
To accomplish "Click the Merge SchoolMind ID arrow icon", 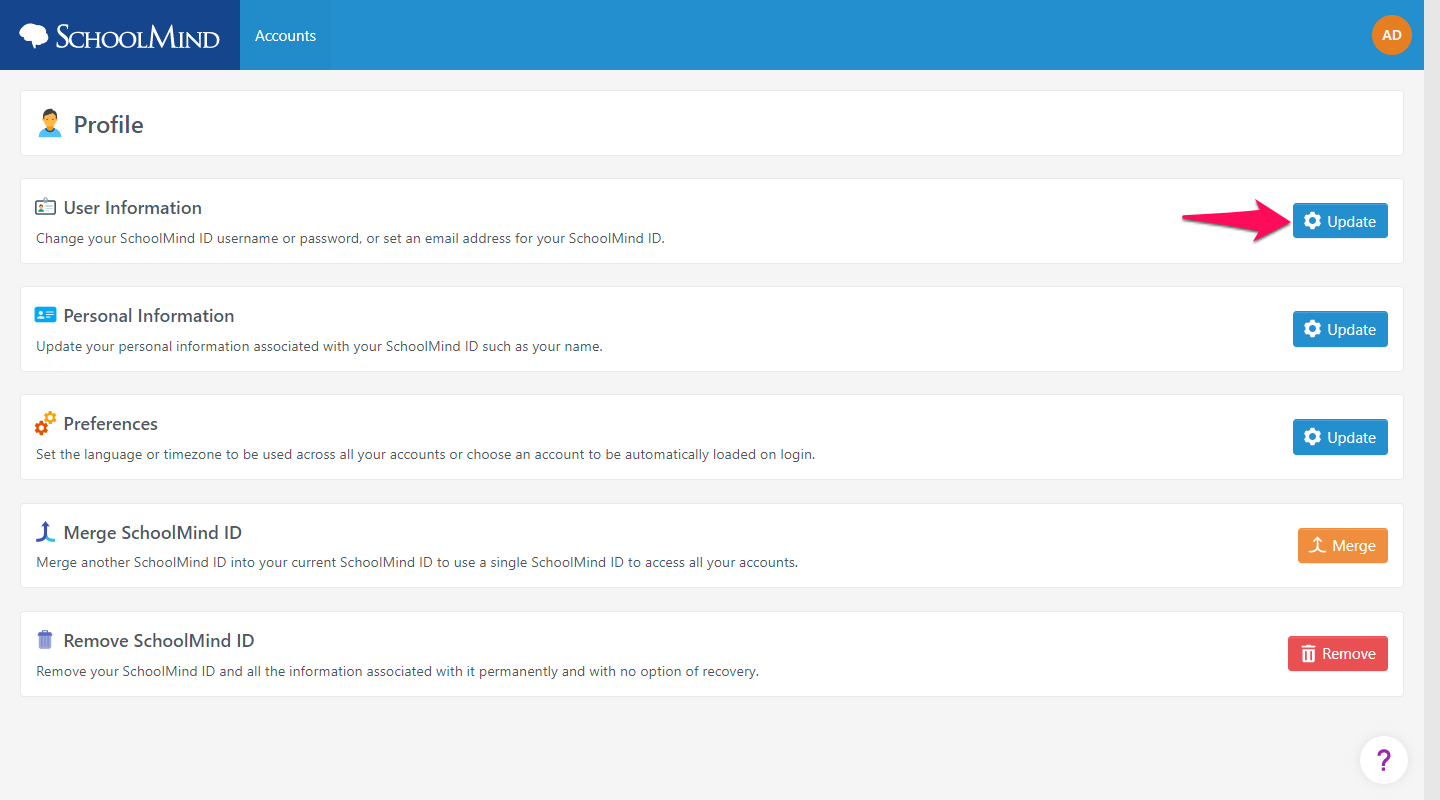I will pos(45,532).
